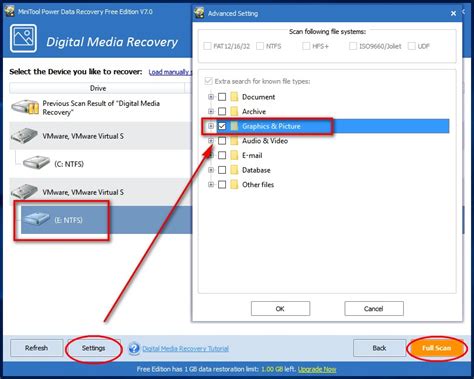Expand the Archive tree node
Image resolution: width=474 pixels, height=379 pixels.
point(211,111)
